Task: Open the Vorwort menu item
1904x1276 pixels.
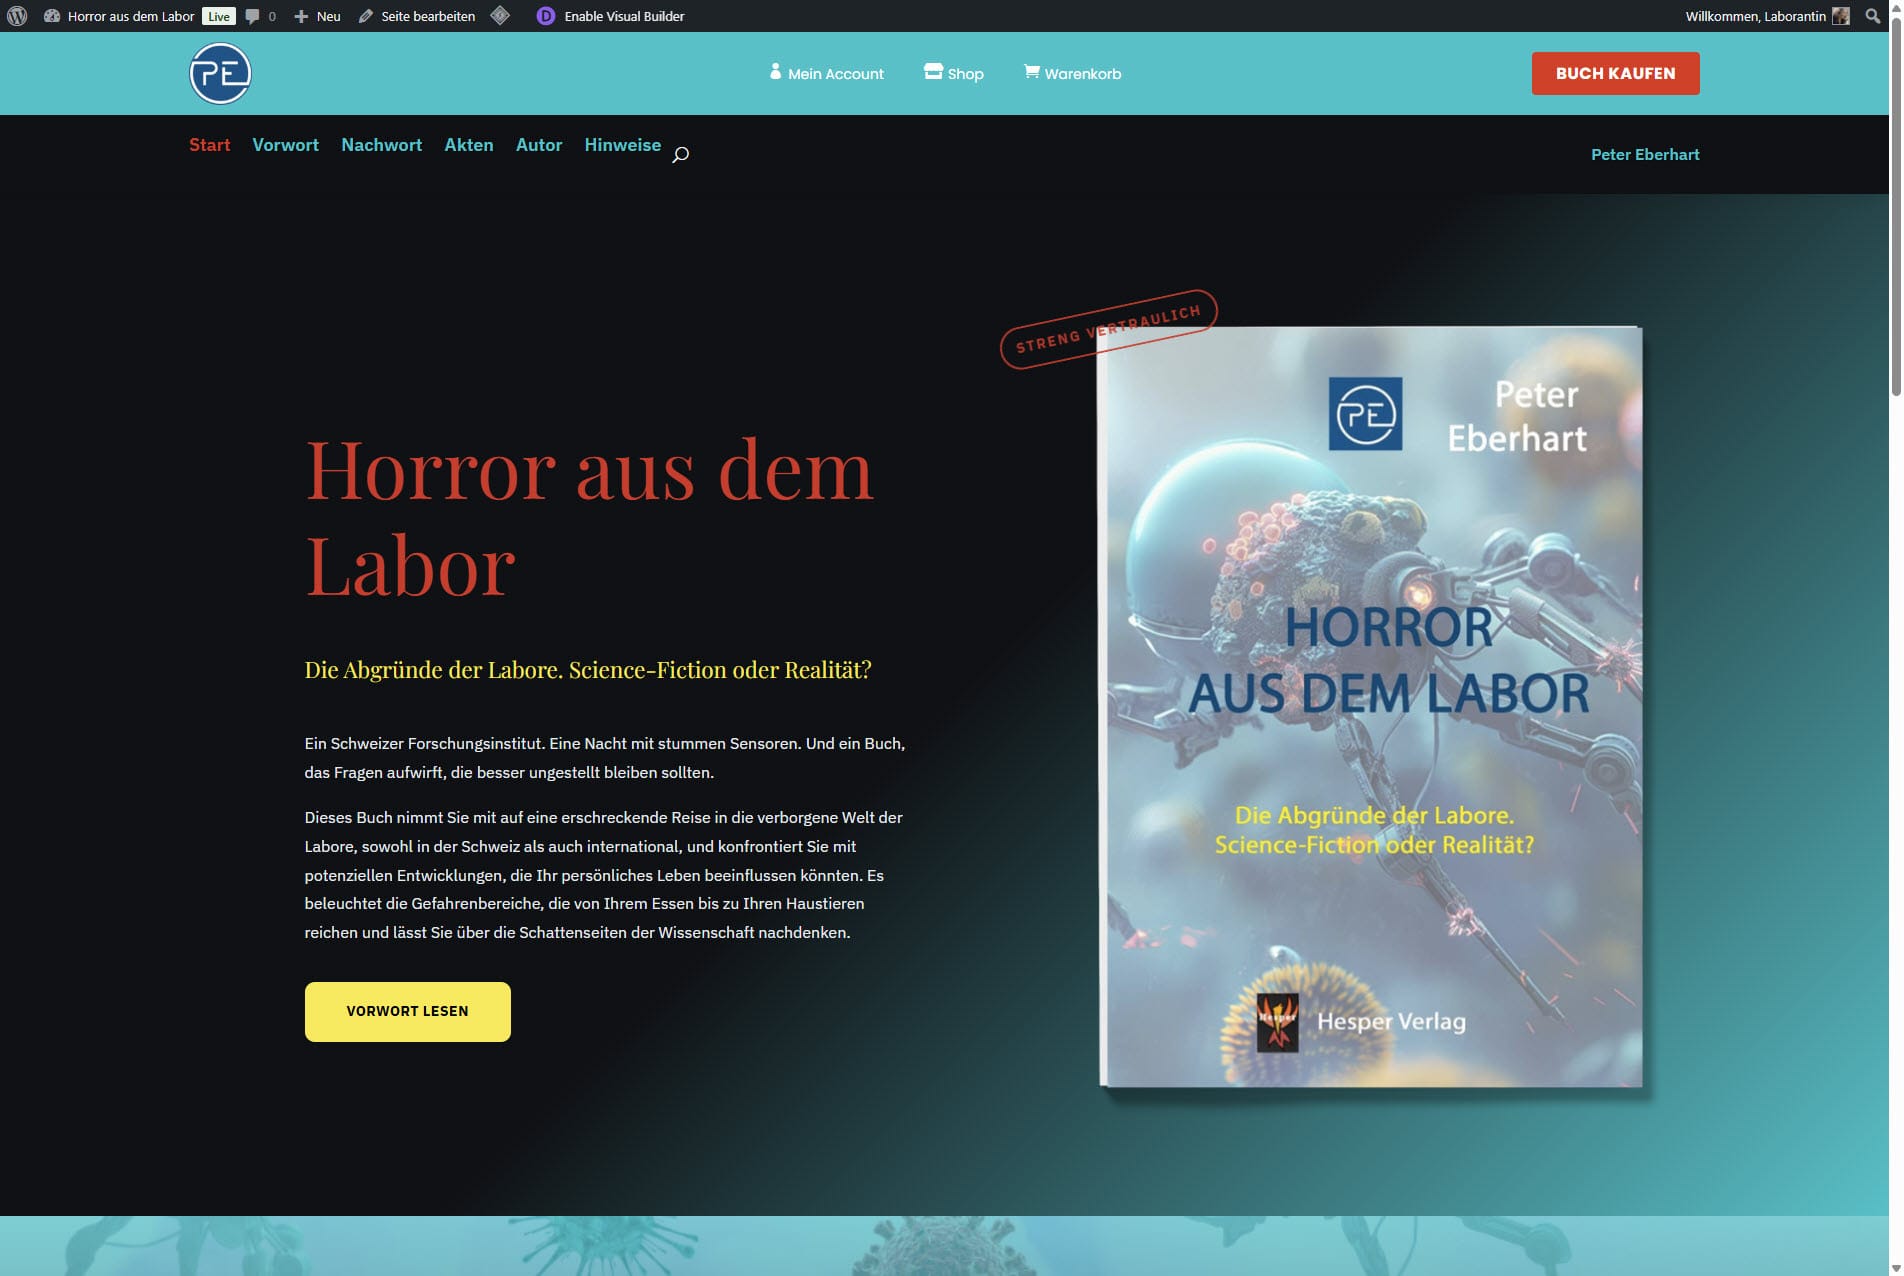Action: click(x=285, y=145)
